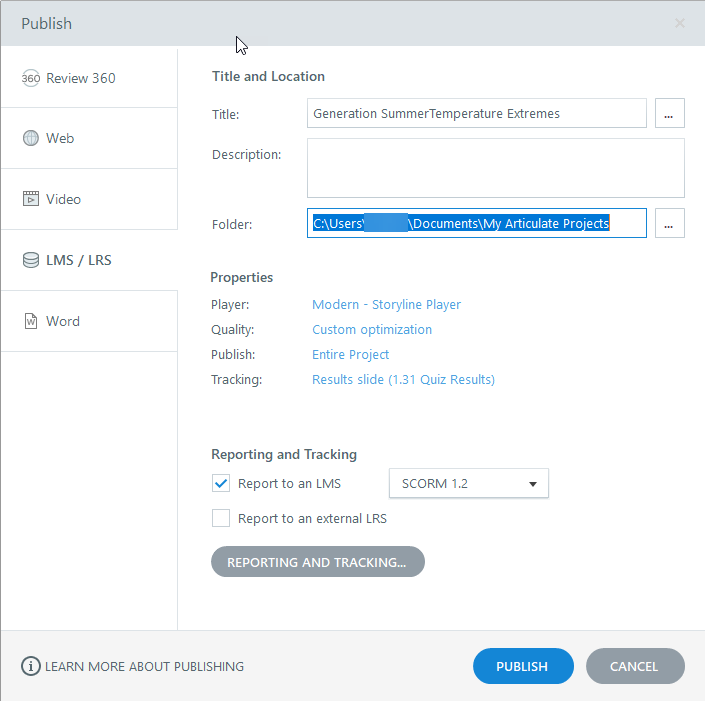Click the ellipsis button next to Title

coord(669,114)
